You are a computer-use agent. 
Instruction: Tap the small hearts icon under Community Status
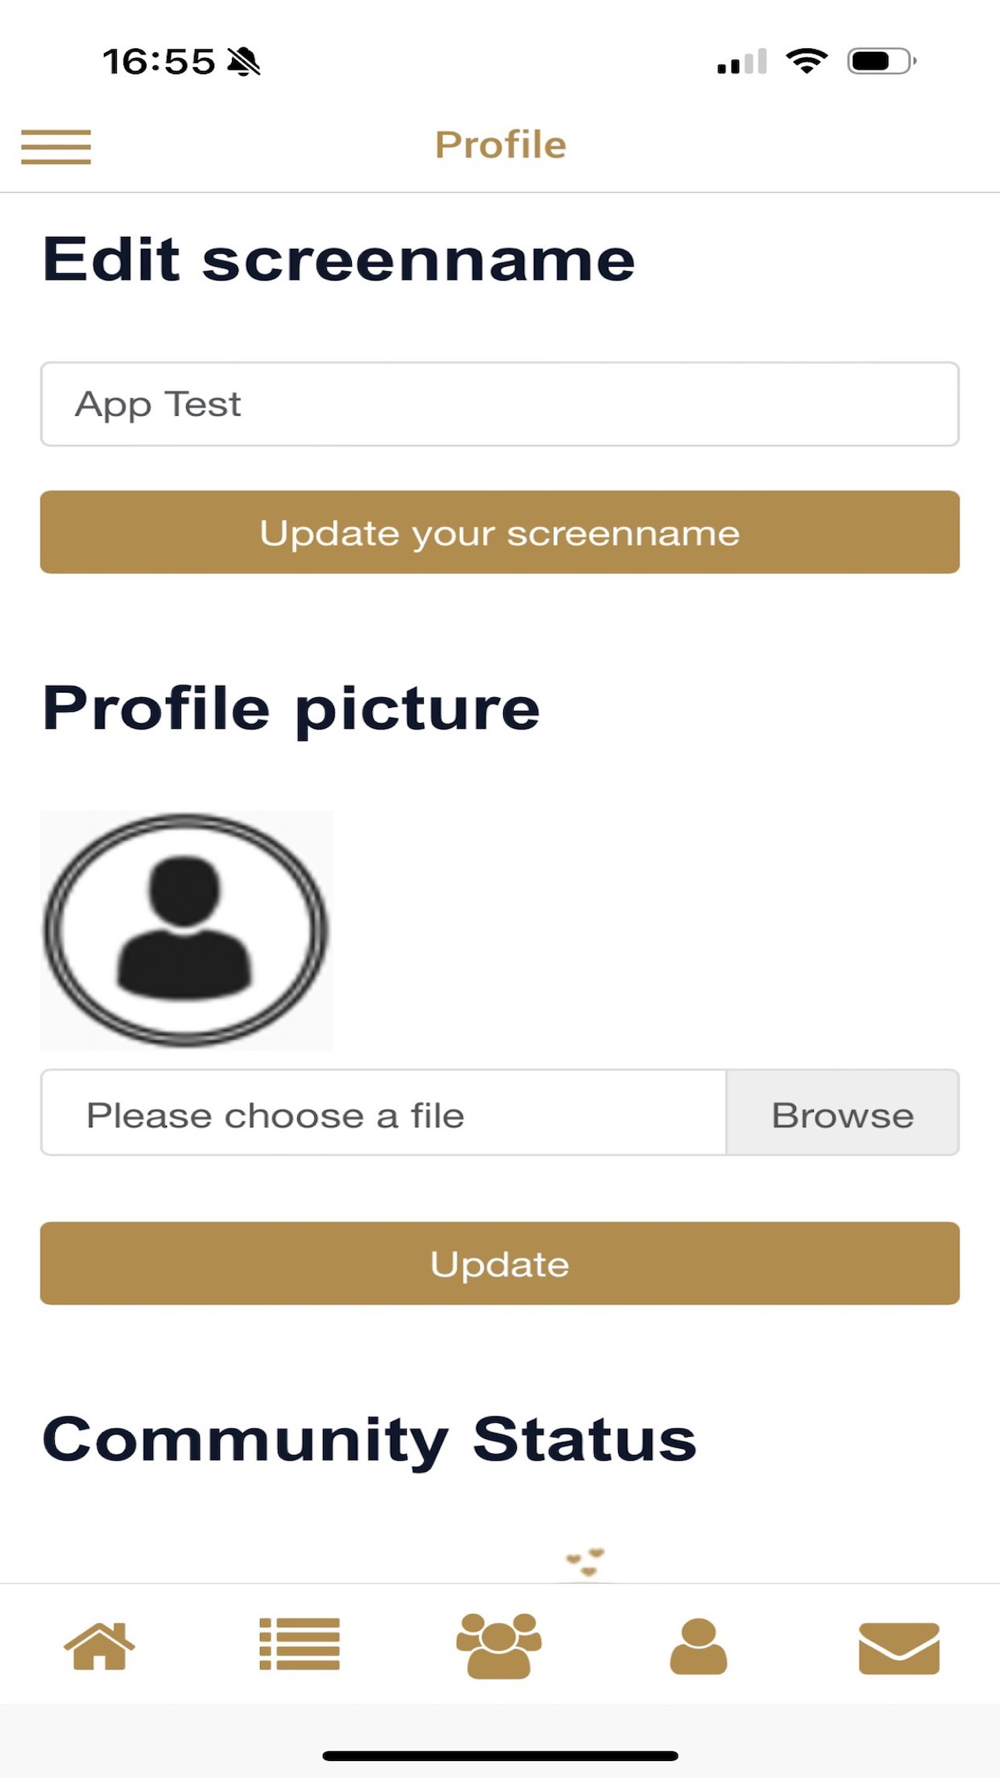[586, 1561]
